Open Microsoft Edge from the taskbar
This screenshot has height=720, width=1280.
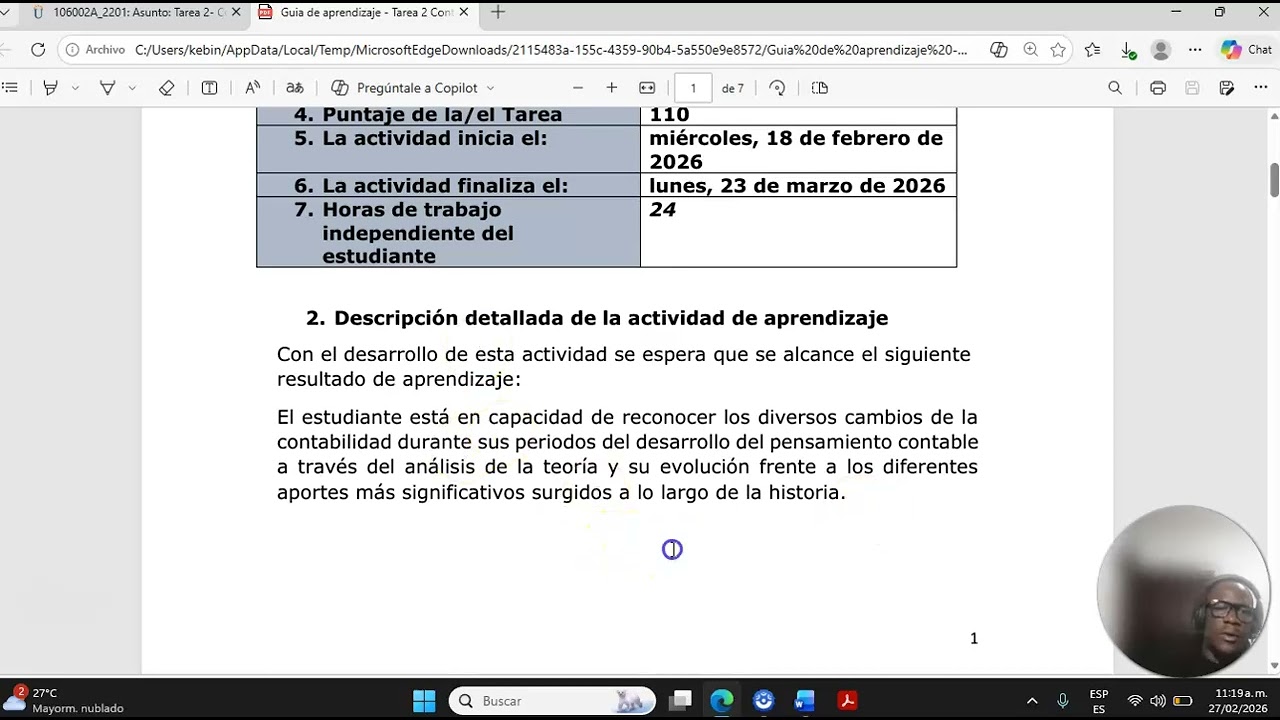[x=721, y=701]
